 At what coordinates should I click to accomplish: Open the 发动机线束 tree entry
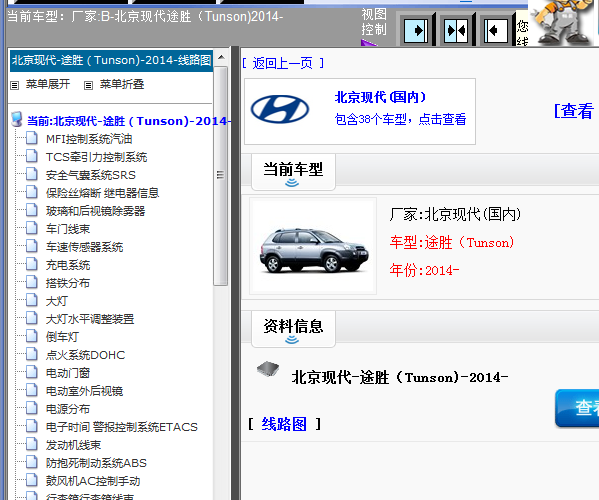(73, 445)
